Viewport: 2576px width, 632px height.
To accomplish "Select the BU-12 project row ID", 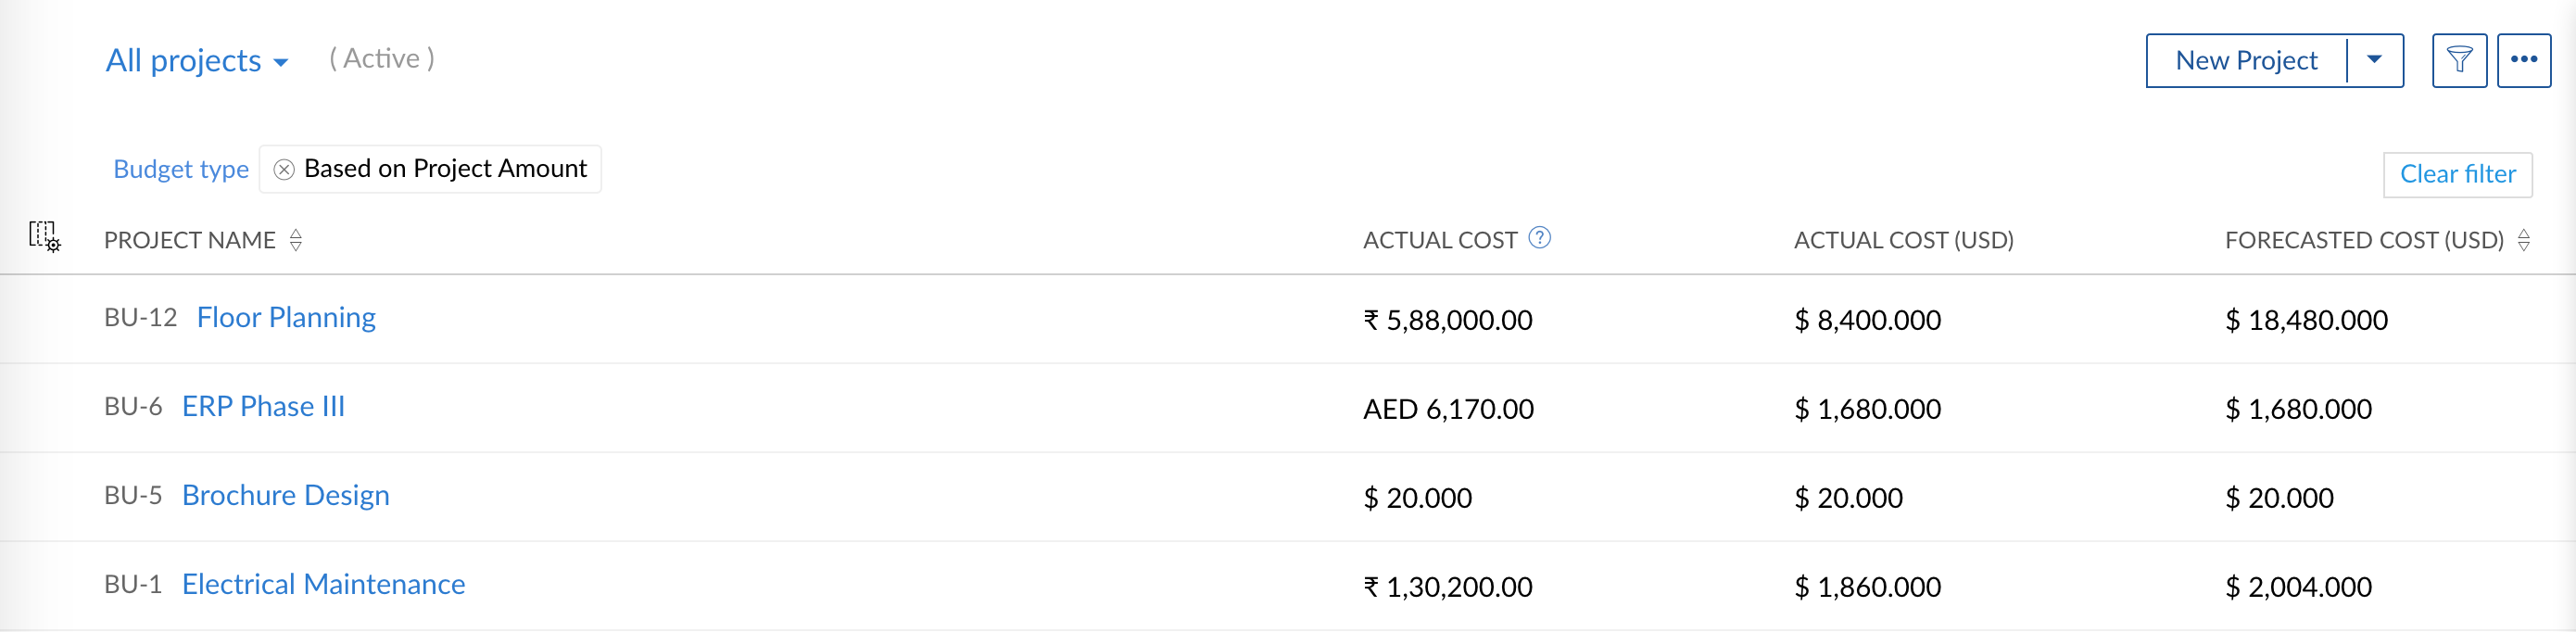I will coord(140,317).
